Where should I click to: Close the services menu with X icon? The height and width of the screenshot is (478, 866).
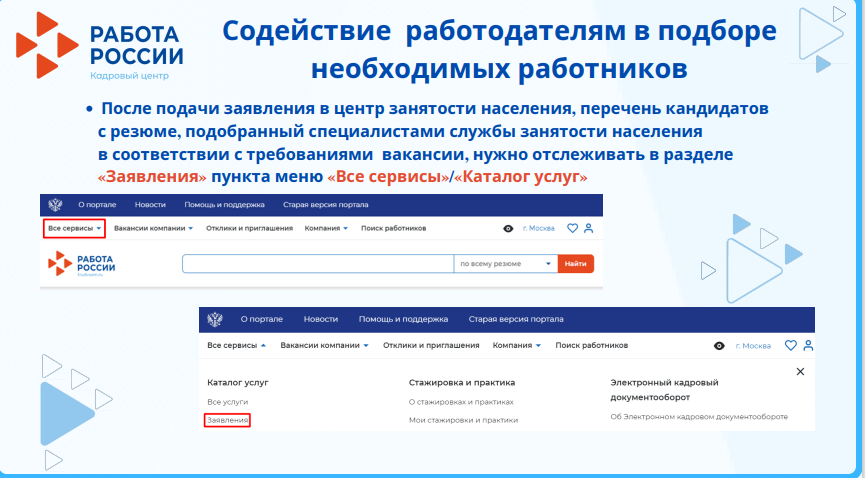click(x=800, y=372)
